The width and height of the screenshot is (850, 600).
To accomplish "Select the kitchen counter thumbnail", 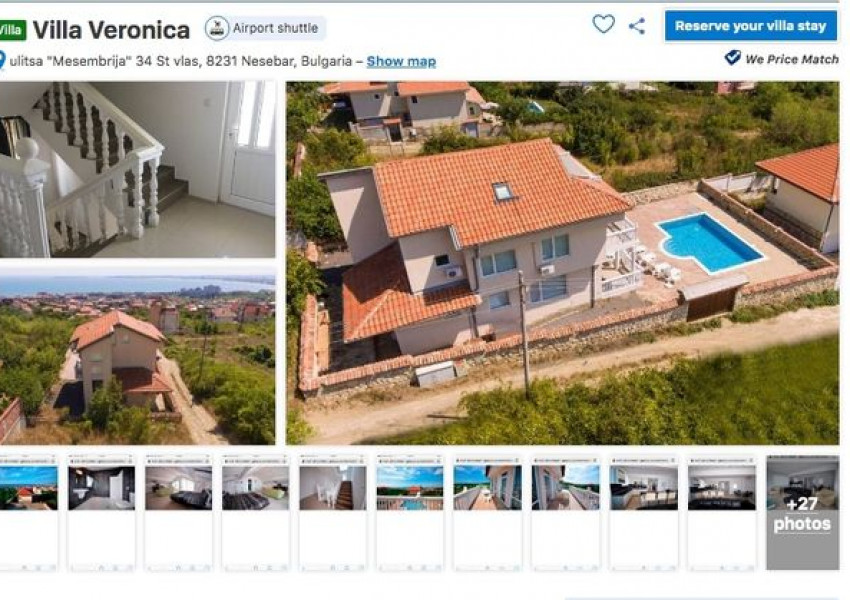I will [x=643, y=487].
